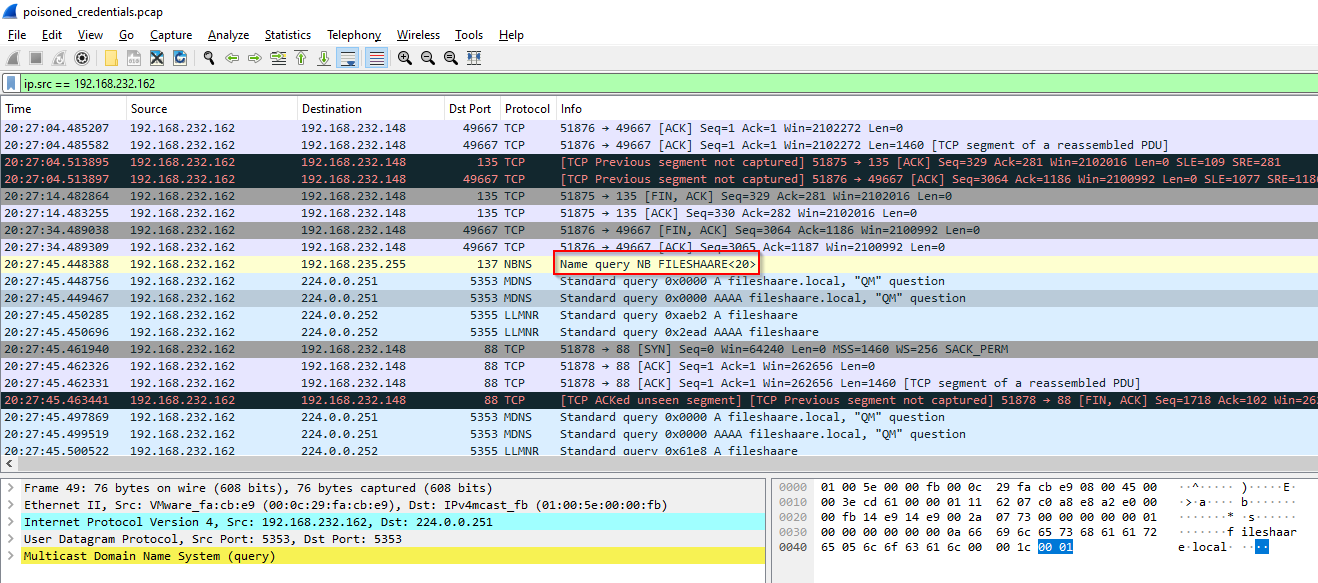Screen dimensions: 1318x583
Task: Toggle packet colorize rules icon
Action: pos(376,58)
